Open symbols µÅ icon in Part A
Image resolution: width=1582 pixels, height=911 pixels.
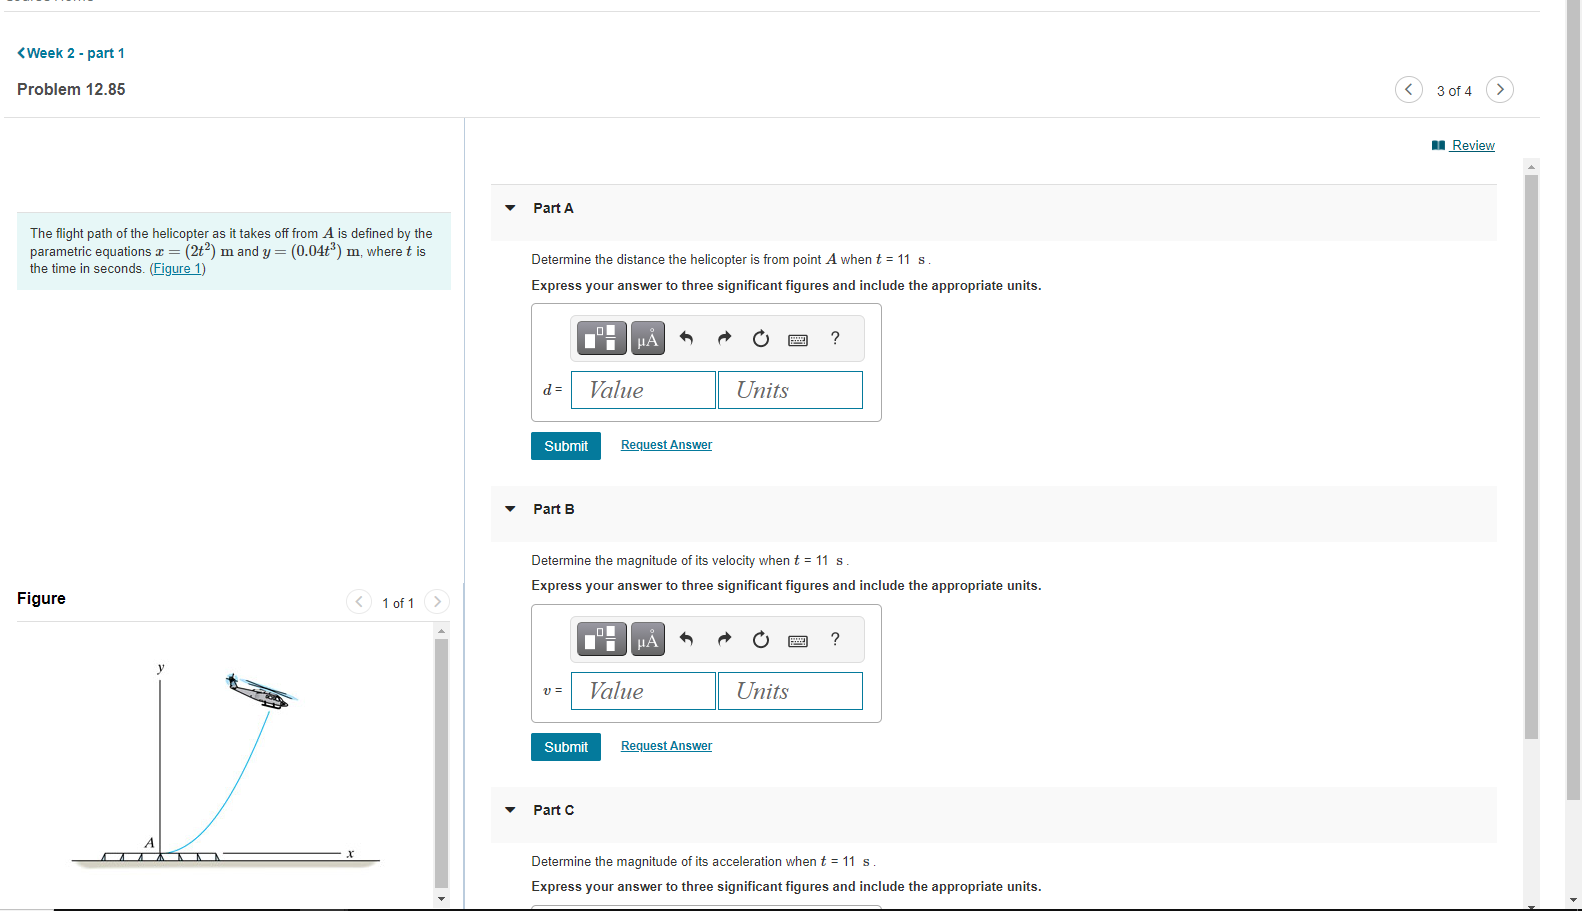tap(648, 338)
